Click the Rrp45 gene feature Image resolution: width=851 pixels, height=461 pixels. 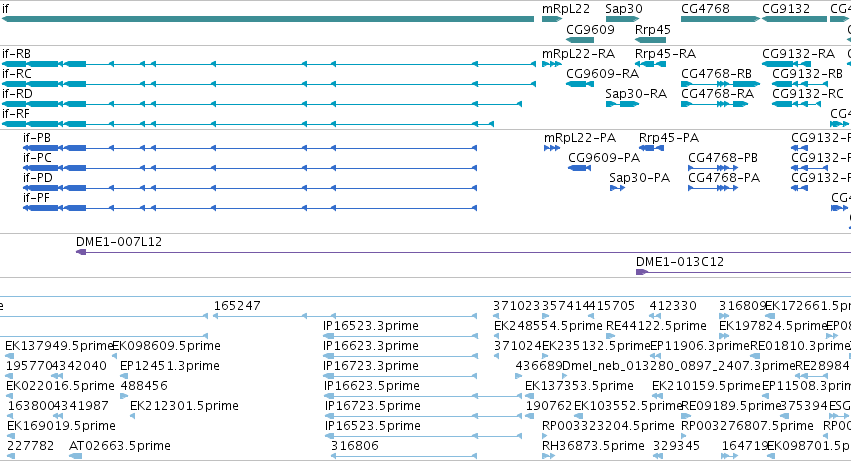click(650, 40)
